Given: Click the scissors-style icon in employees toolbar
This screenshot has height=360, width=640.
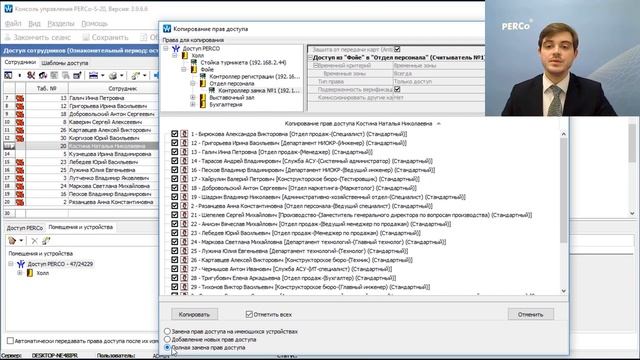Looking at the screenshot, I should coord(31,76).
